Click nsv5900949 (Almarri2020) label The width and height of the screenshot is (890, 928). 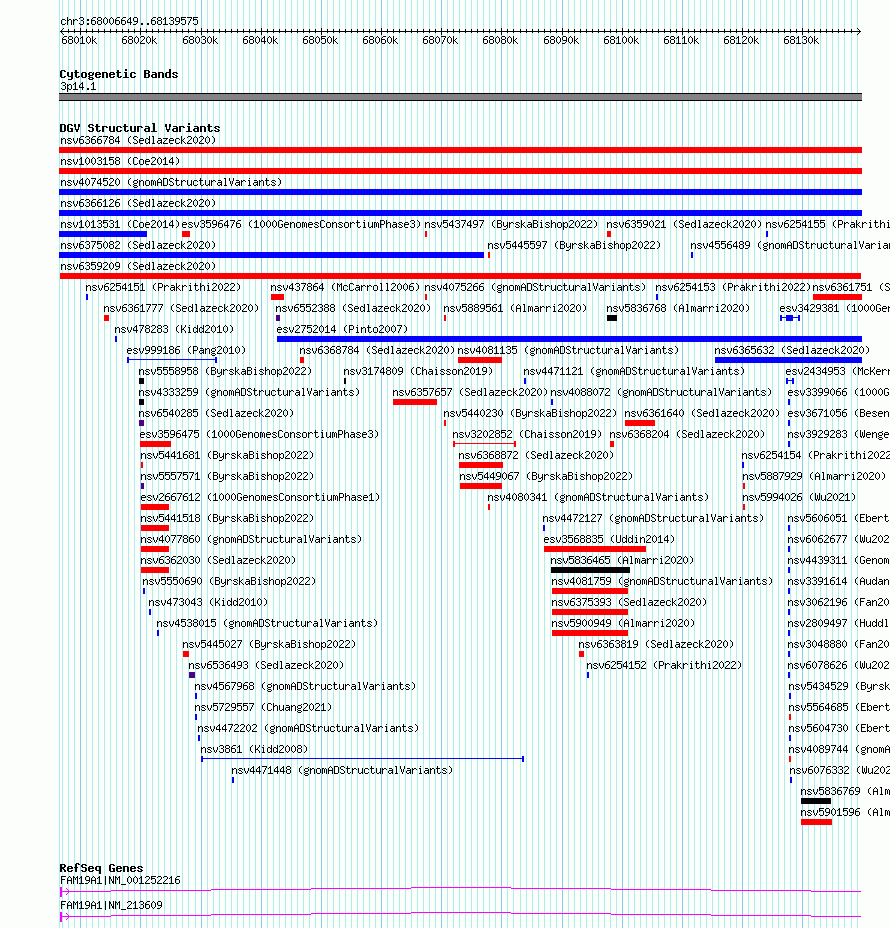pyautogui.click(x=623, y=623)
